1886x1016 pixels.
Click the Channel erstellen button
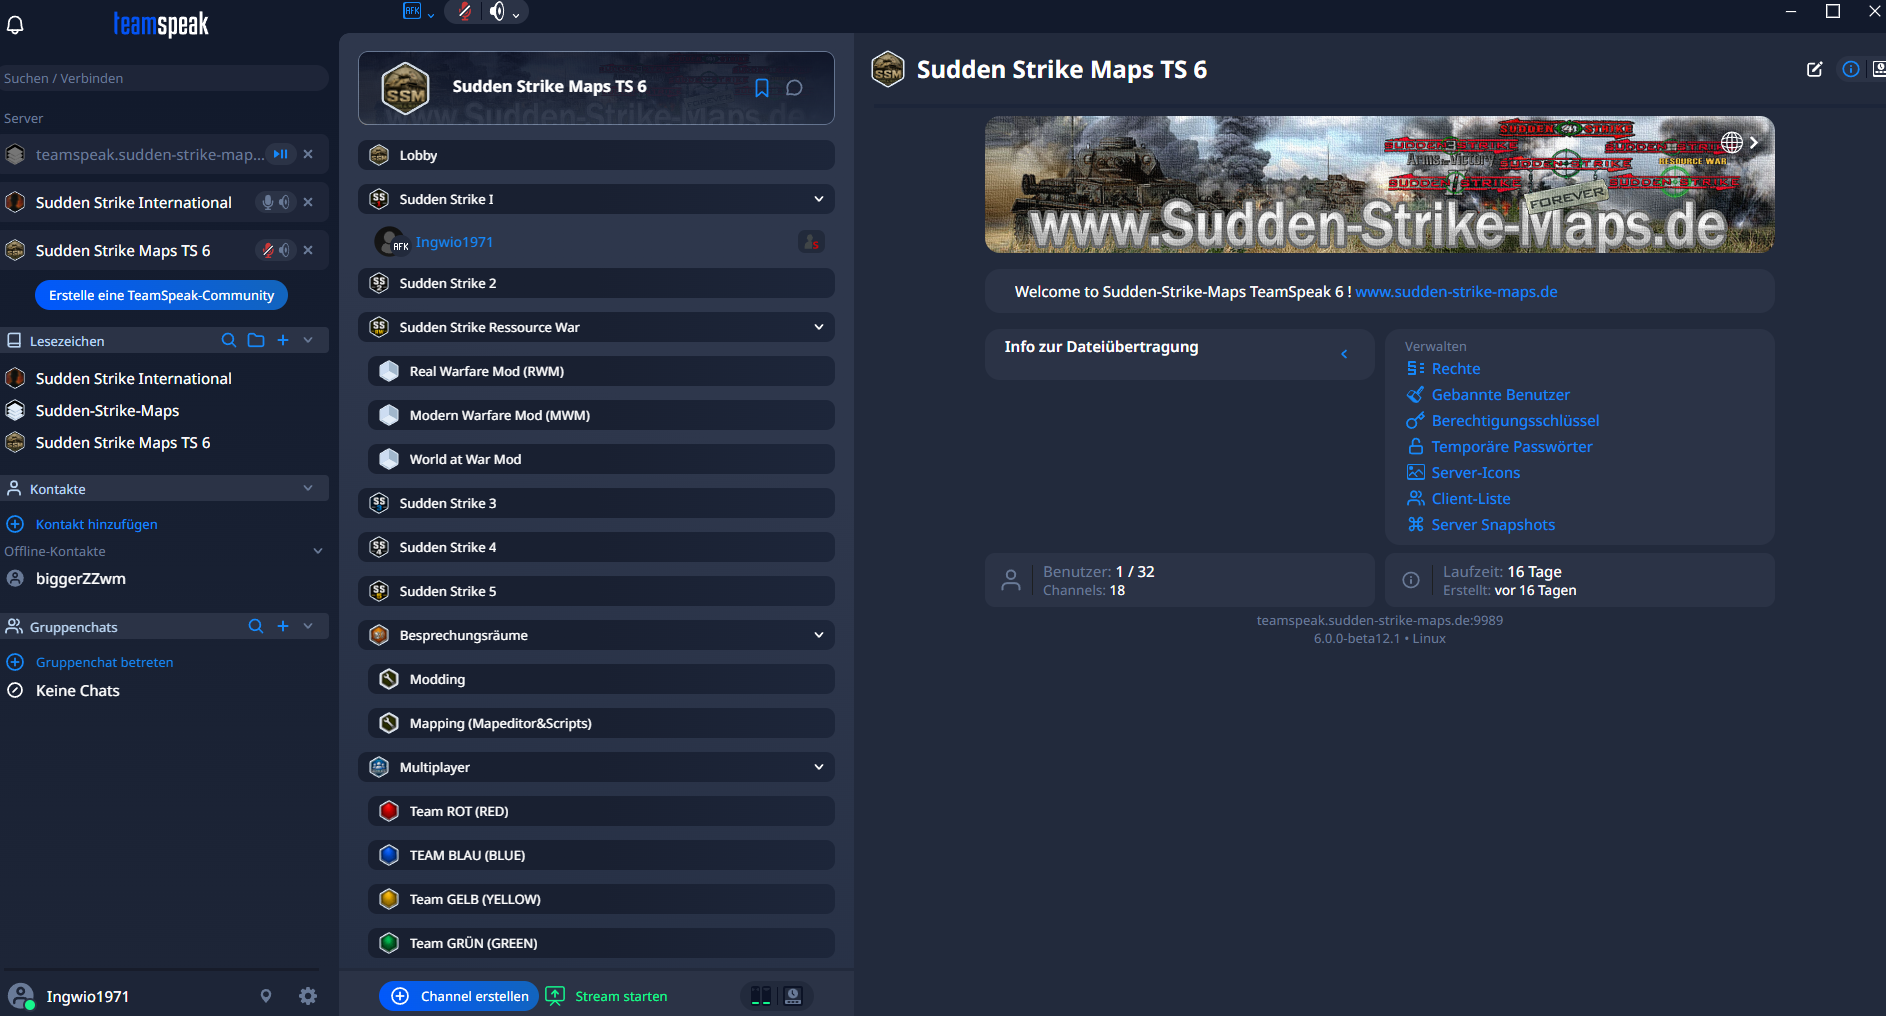pos(459,996)
